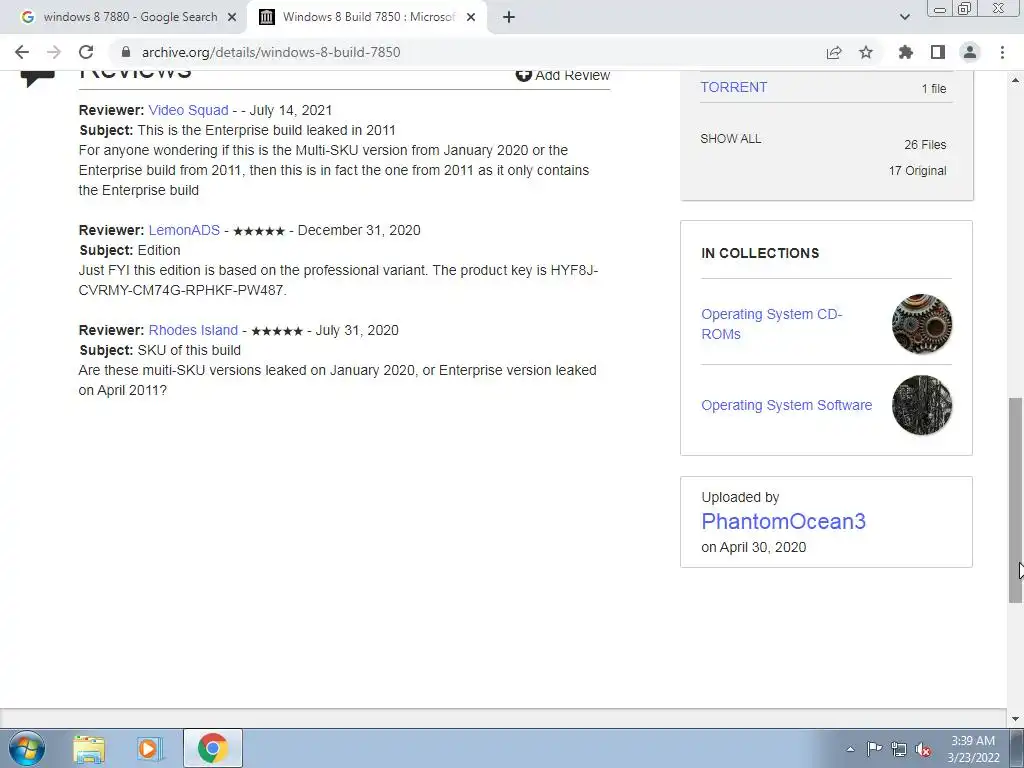Open a new browser tab
1024x768 pixels.
(x=509, y=17)
